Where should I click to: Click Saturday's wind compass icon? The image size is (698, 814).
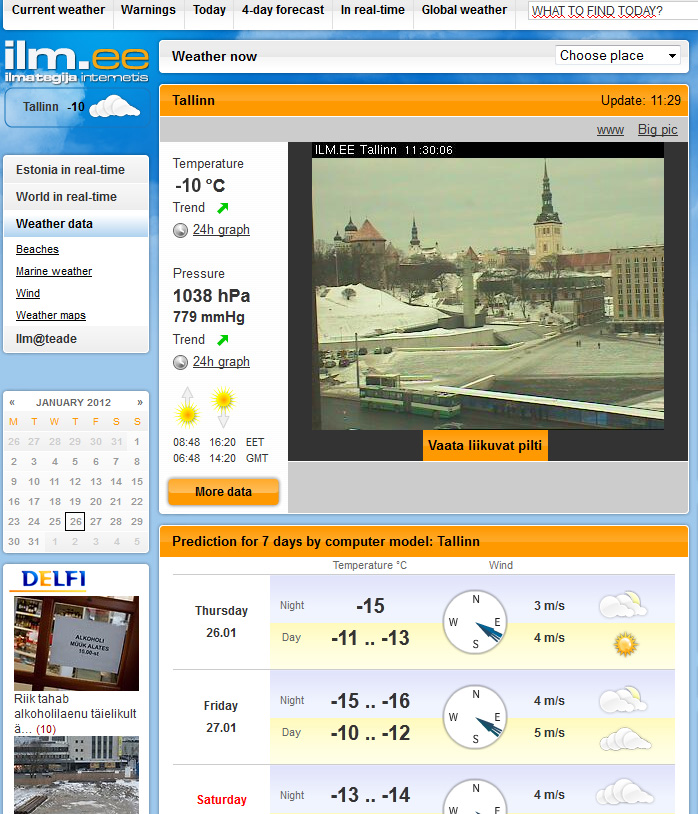pos(475,797)
